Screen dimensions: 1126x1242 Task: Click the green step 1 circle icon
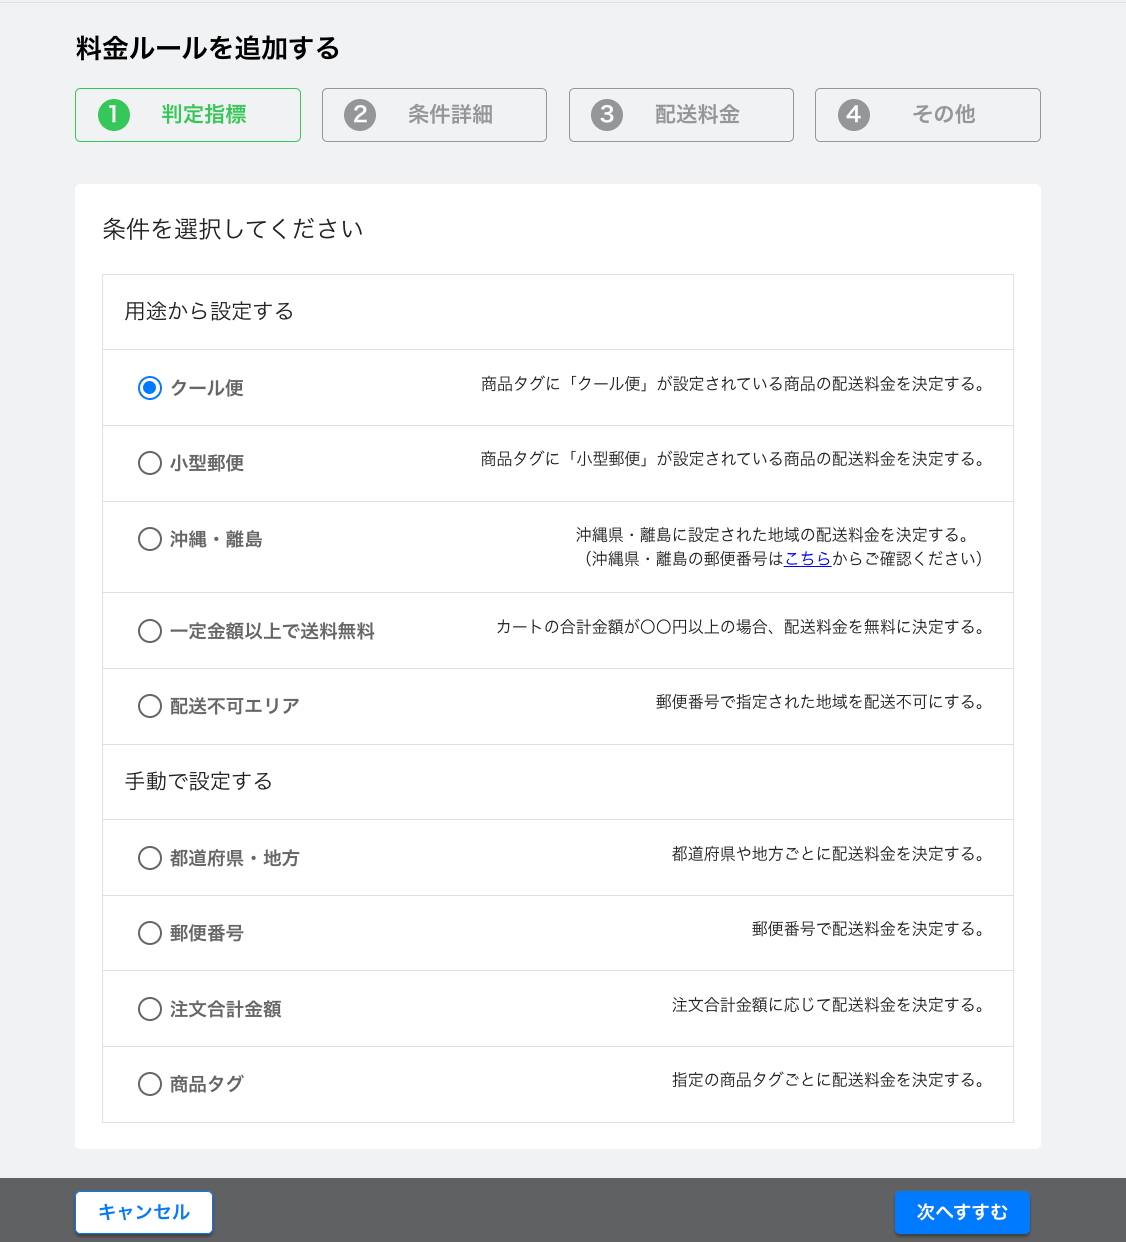click(x=114, y=115)
